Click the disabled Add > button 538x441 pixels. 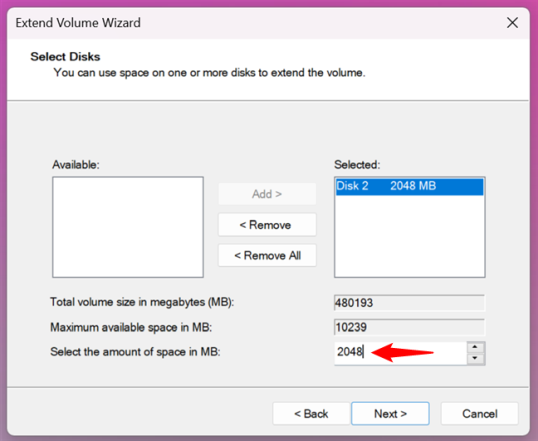pyautogui.click(x=267, y=194)
